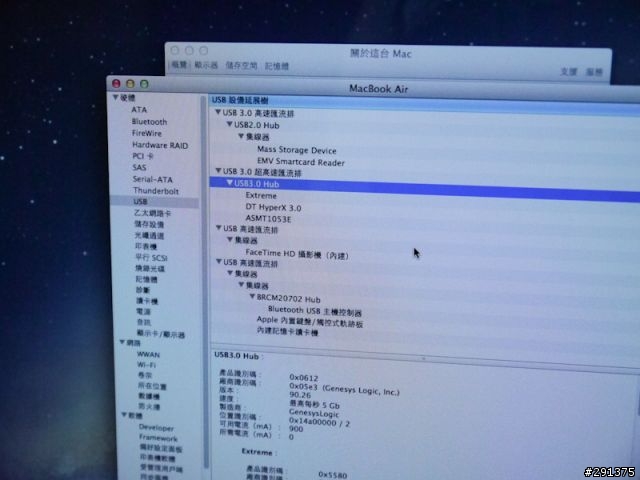
Task: Select Apple 內置鍵盤/觸控式軌跡板 row
Action: [310, 322]
